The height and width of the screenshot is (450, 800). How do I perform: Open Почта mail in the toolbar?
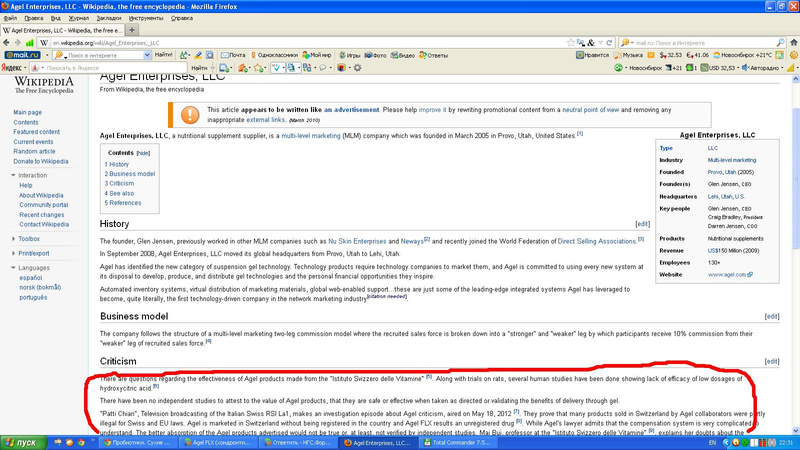(233, 55)
